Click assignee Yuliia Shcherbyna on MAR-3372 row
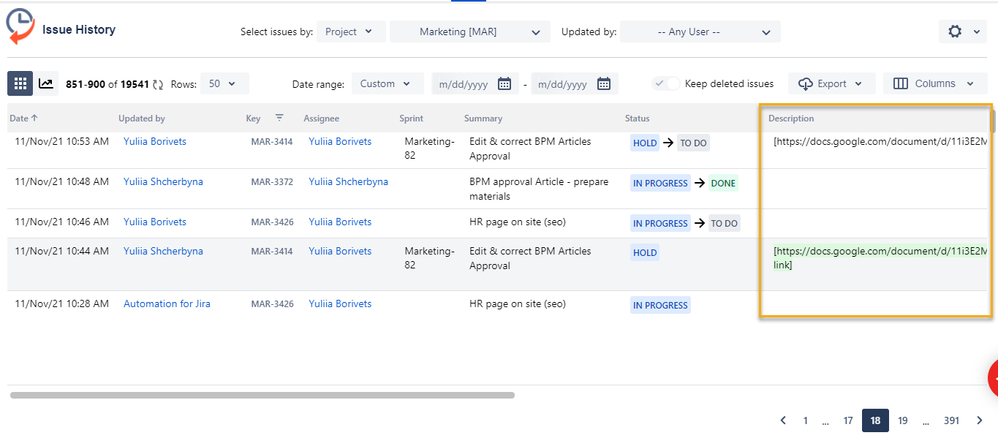Image resolution: width=998 pixels, height=441 pixels. pyautogui.click(x=348, y=181)
